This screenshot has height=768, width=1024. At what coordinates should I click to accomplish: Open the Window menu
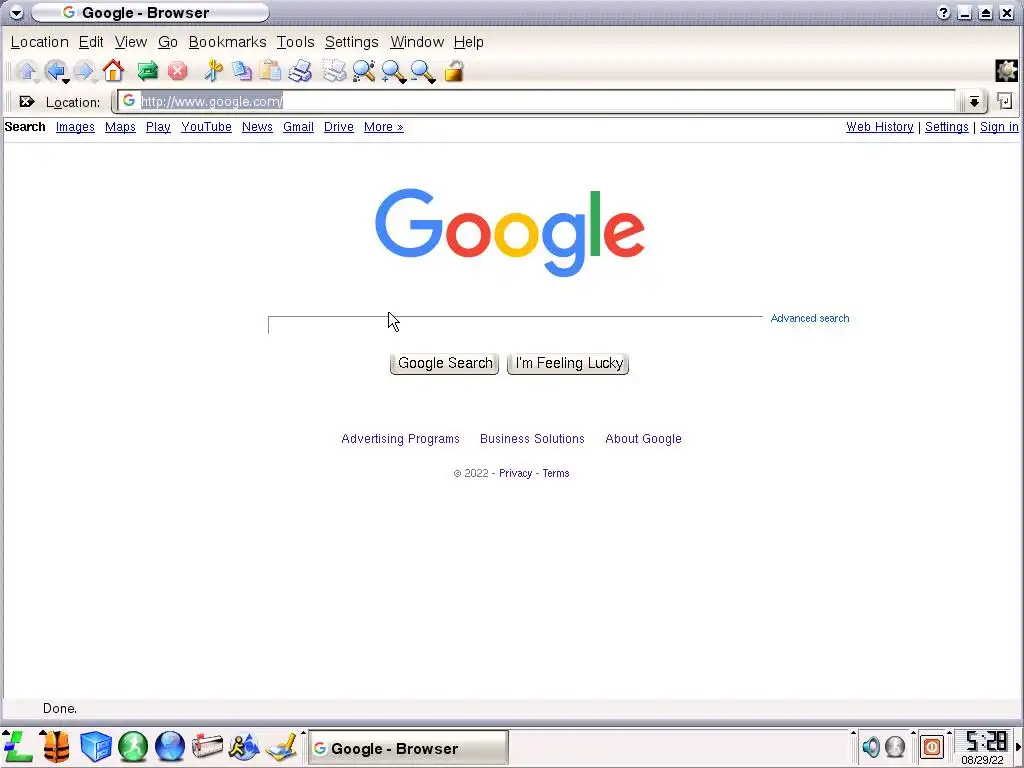pyautogui.click(x=417, y=42)
